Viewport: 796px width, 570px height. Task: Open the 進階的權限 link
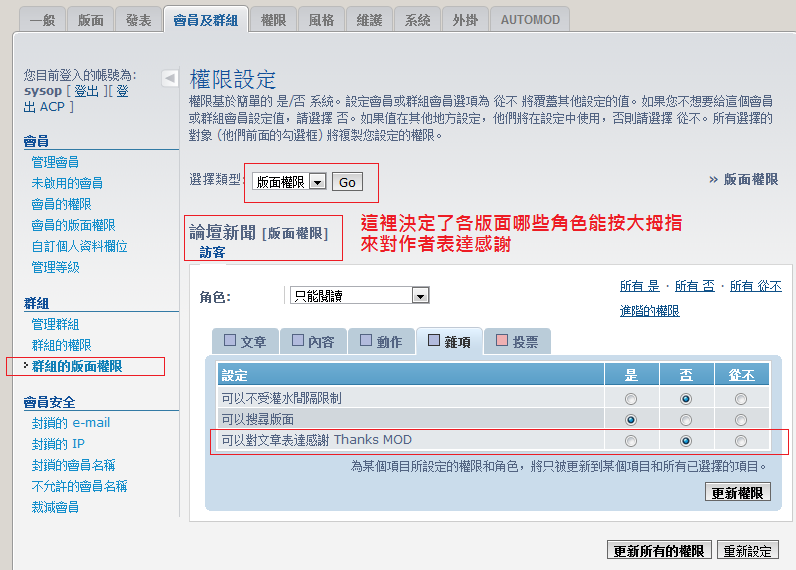coord(649,311)
